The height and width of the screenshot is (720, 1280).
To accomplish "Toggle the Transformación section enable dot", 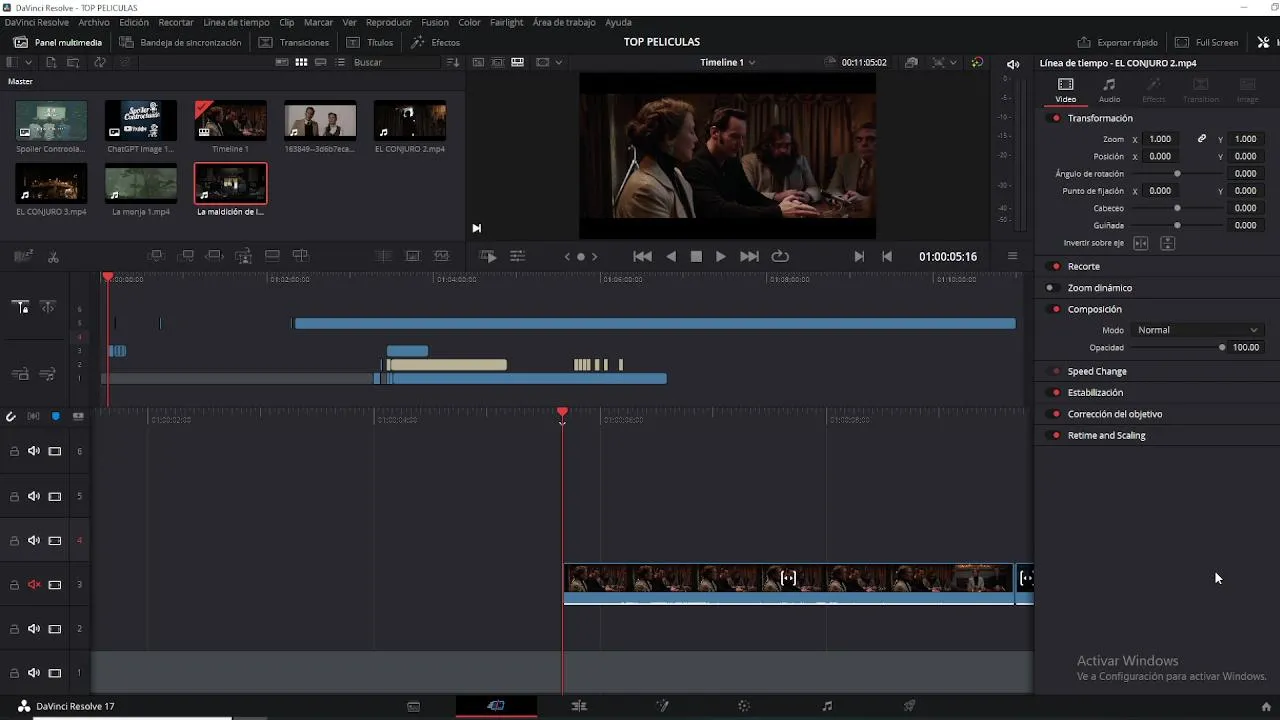I will [1056, 118].
